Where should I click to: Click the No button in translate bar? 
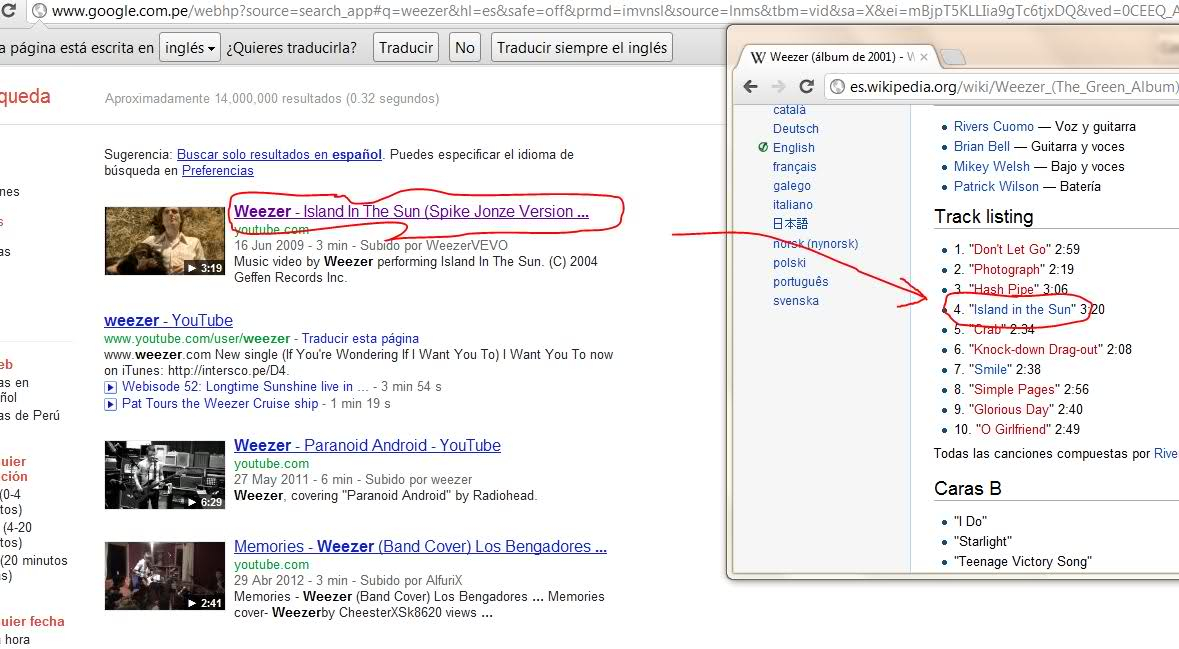point(465,48)
